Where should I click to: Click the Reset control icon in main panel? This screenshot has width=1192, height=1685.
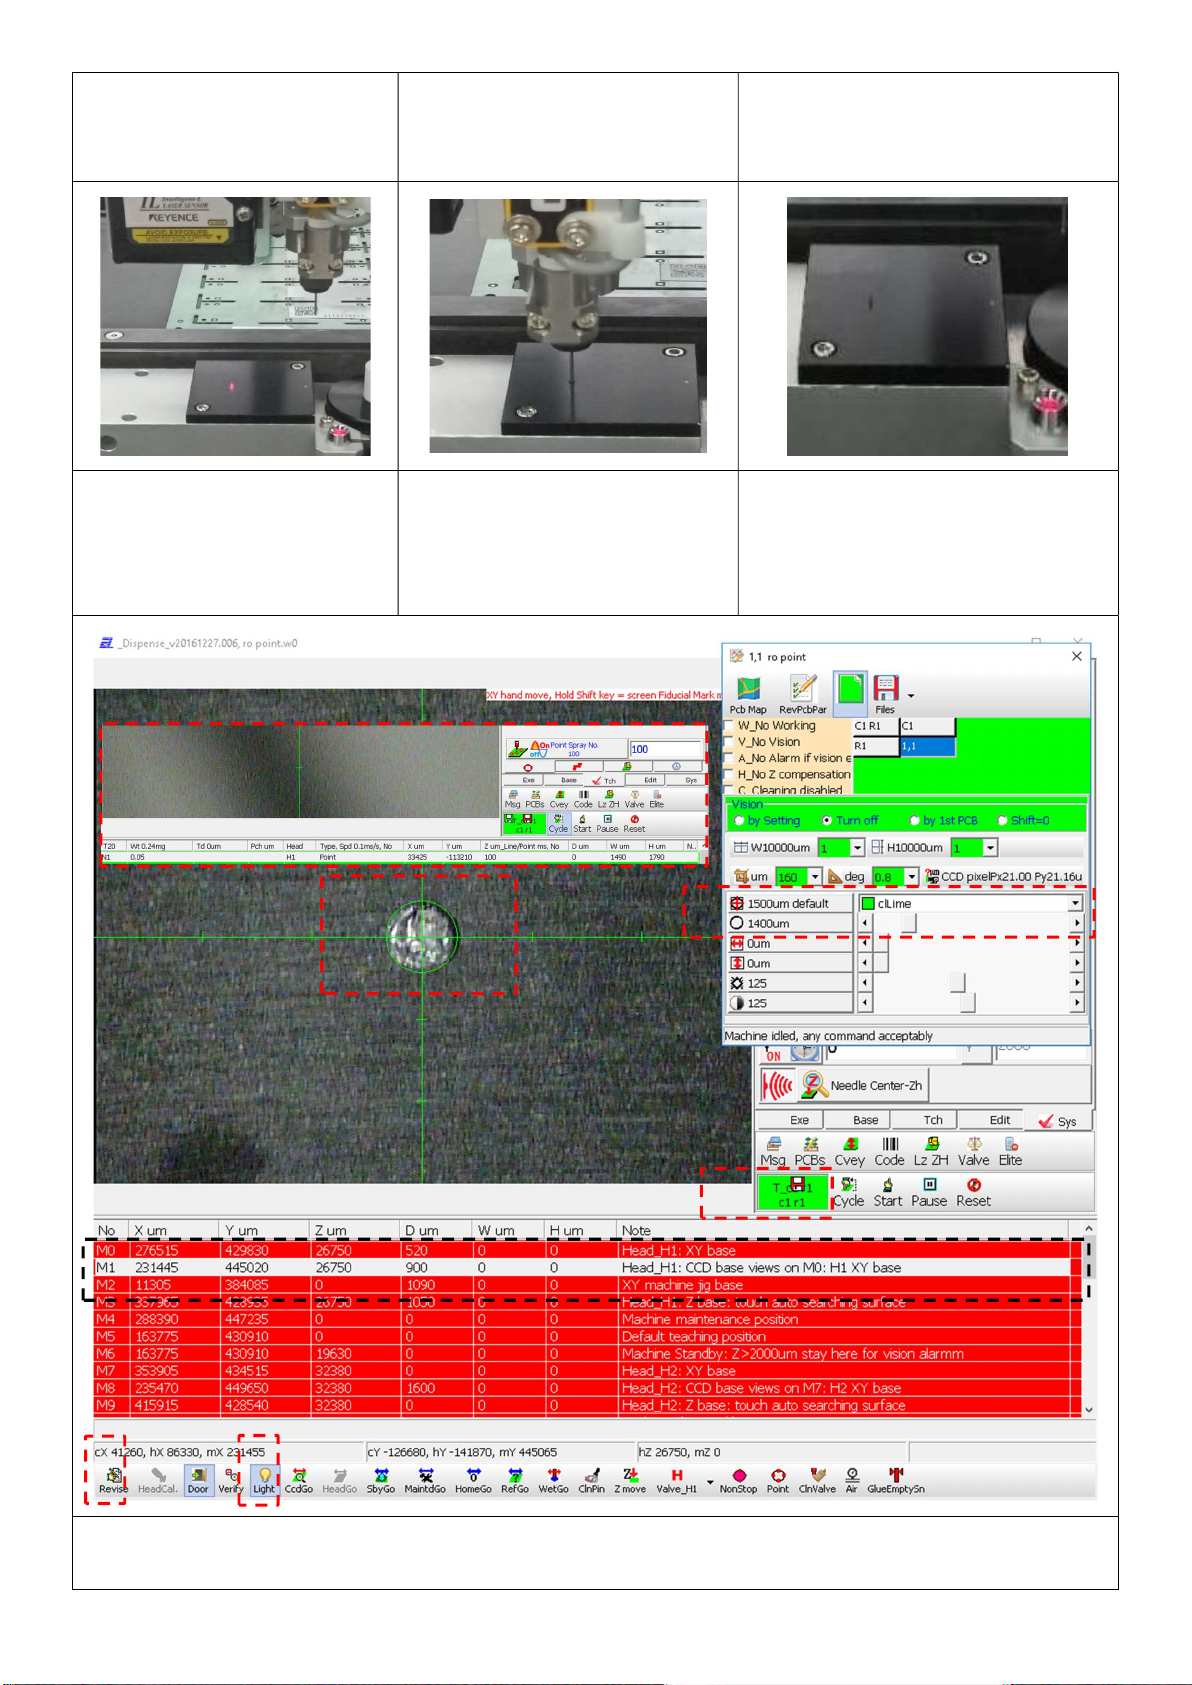point(973,1193)
